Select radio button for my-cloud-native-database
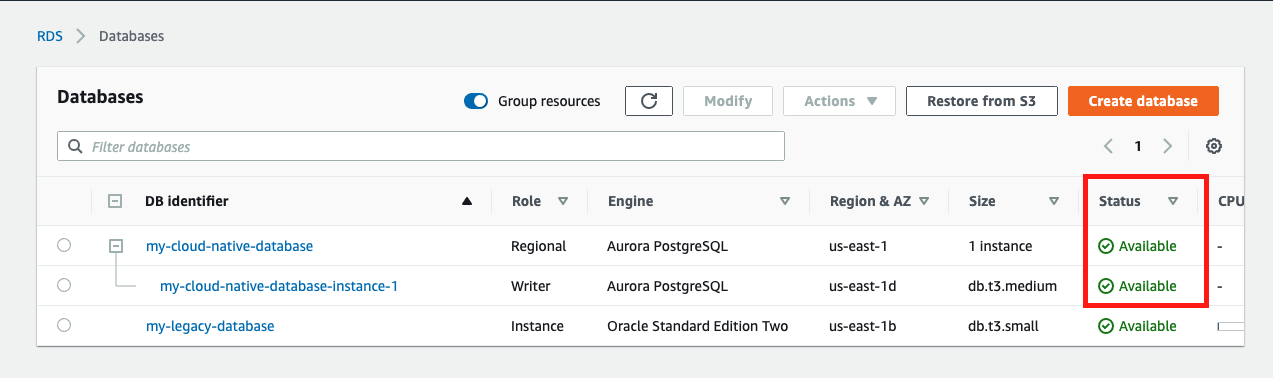The image size is (1273, 378). (64, 245)
